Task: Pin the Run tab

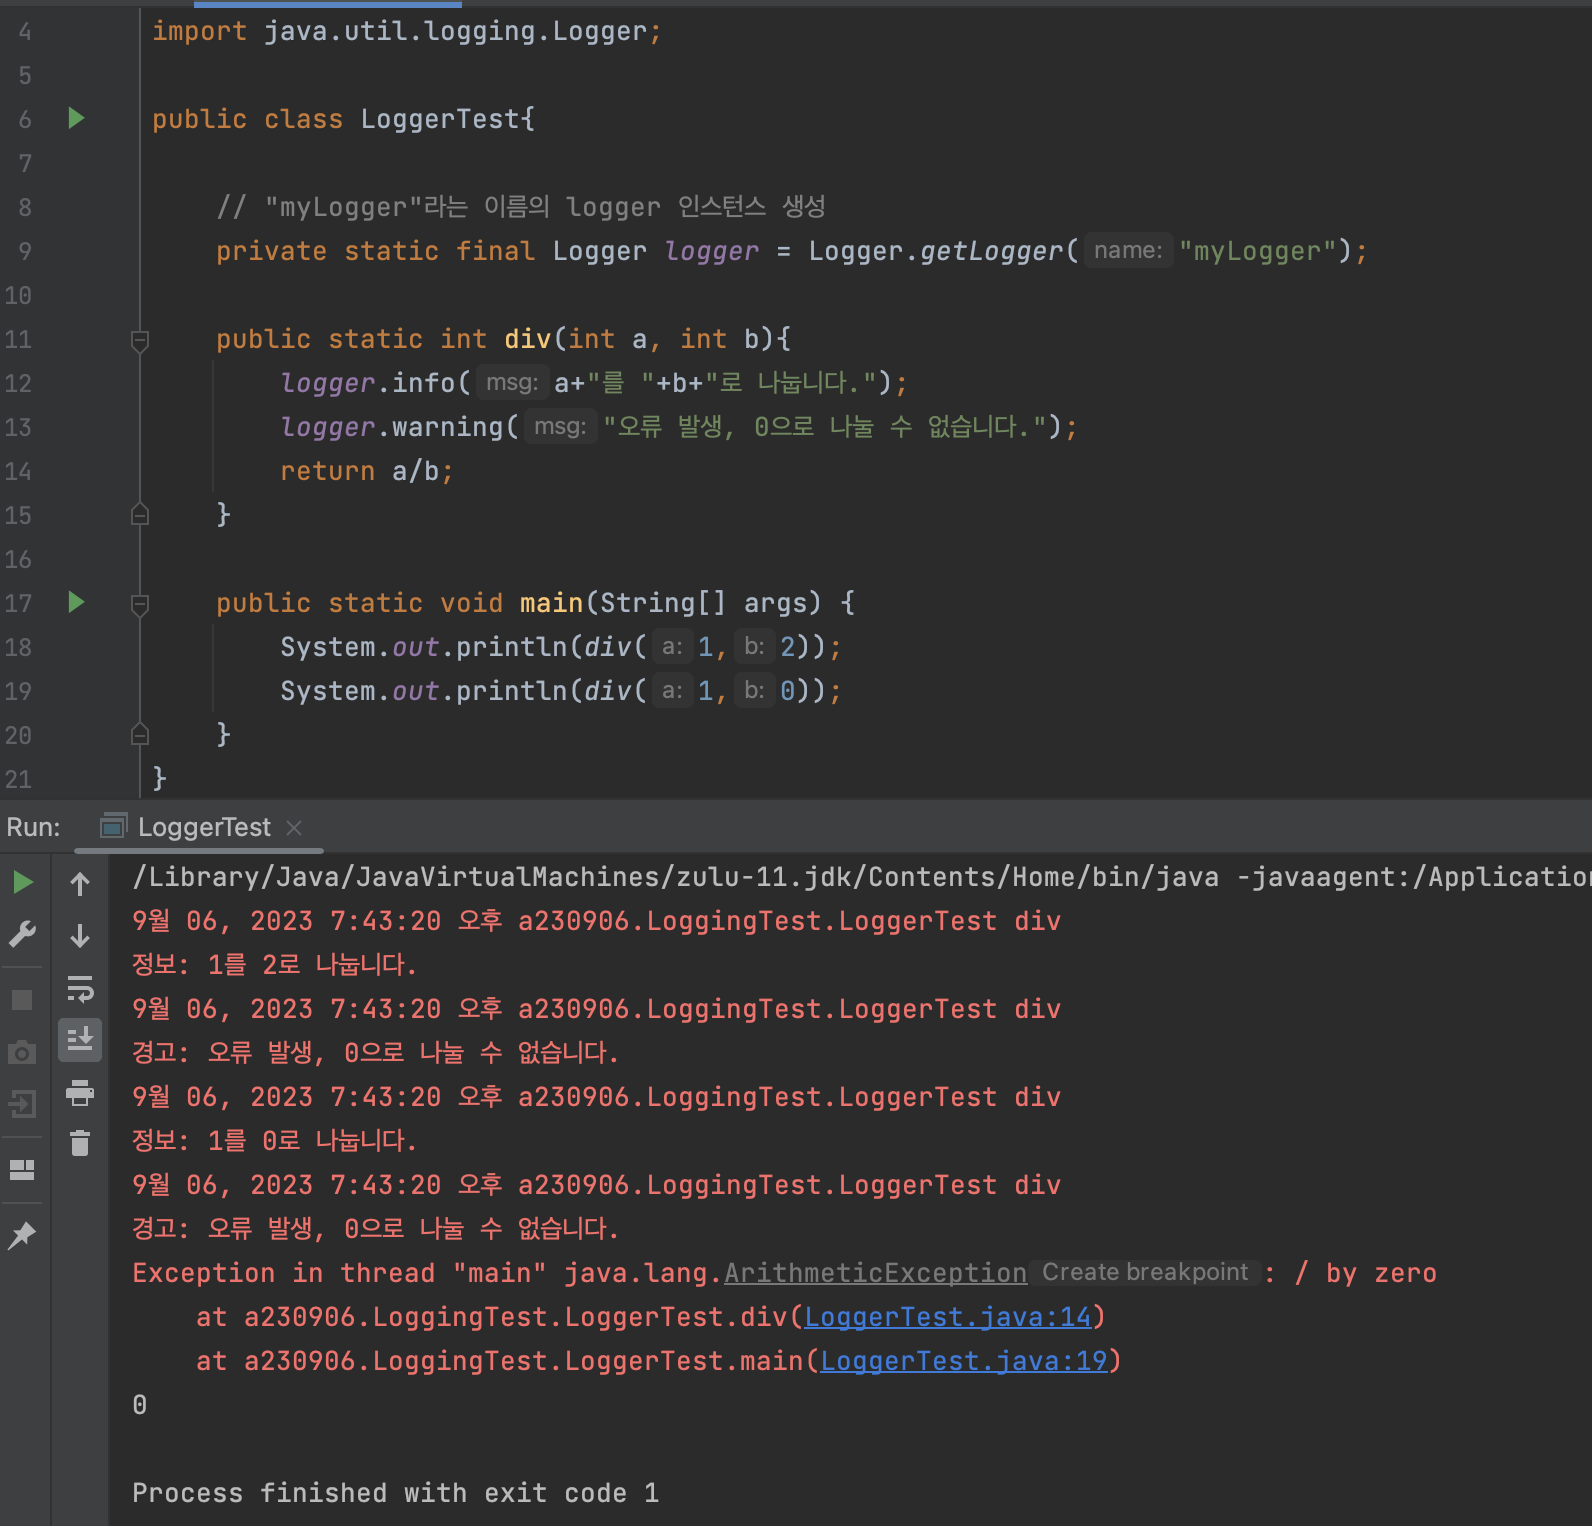Action: point(22,1235)
